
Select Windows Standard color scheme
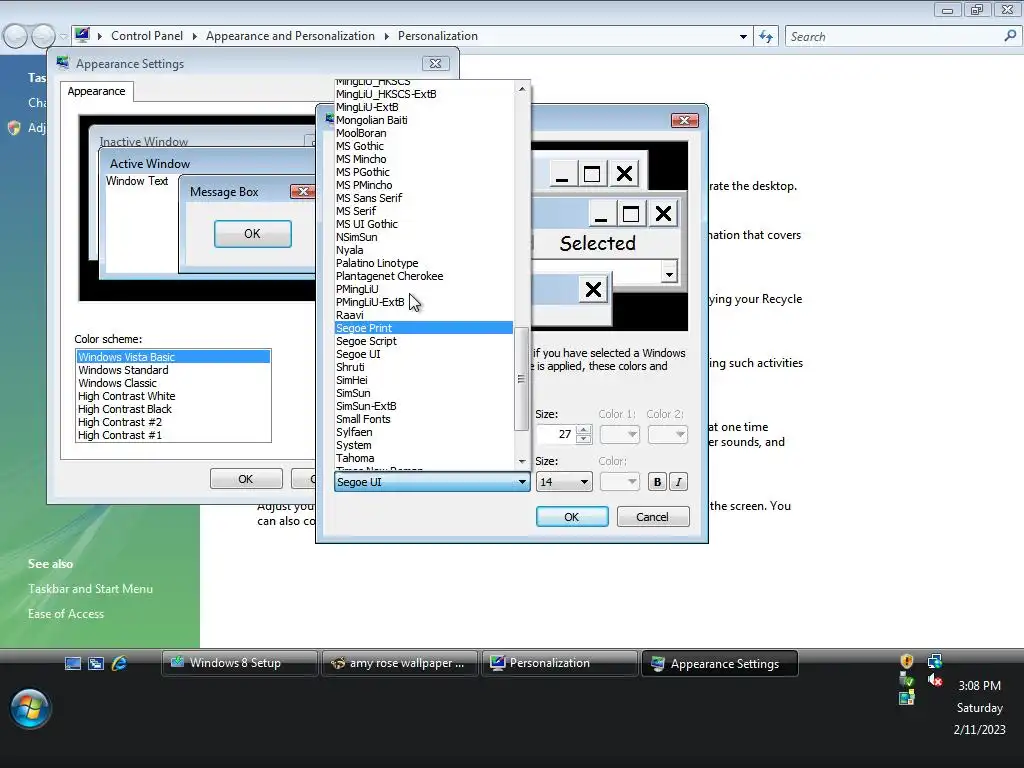point(173,370)
